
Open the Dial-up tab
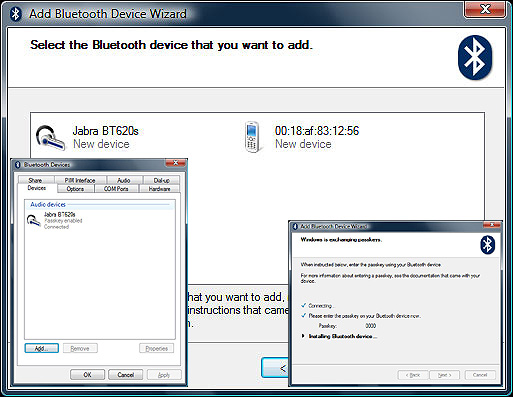click(x=162, y=180)
